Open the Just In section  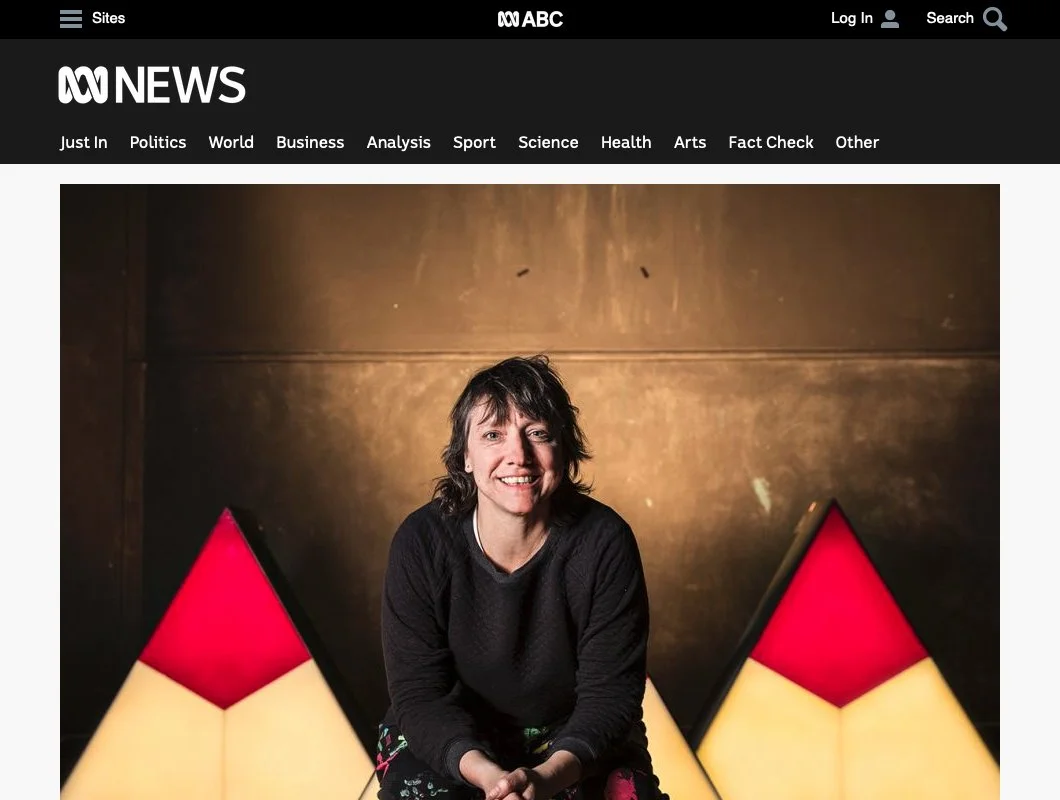click(x=84, y=142)
